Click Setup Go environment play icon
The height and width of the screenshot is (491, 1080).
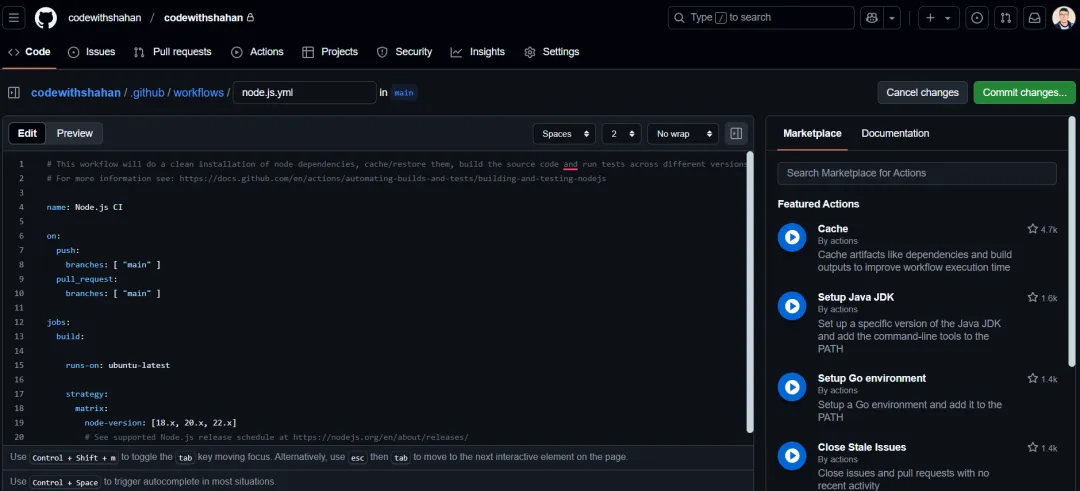click(x=792, y=387)
